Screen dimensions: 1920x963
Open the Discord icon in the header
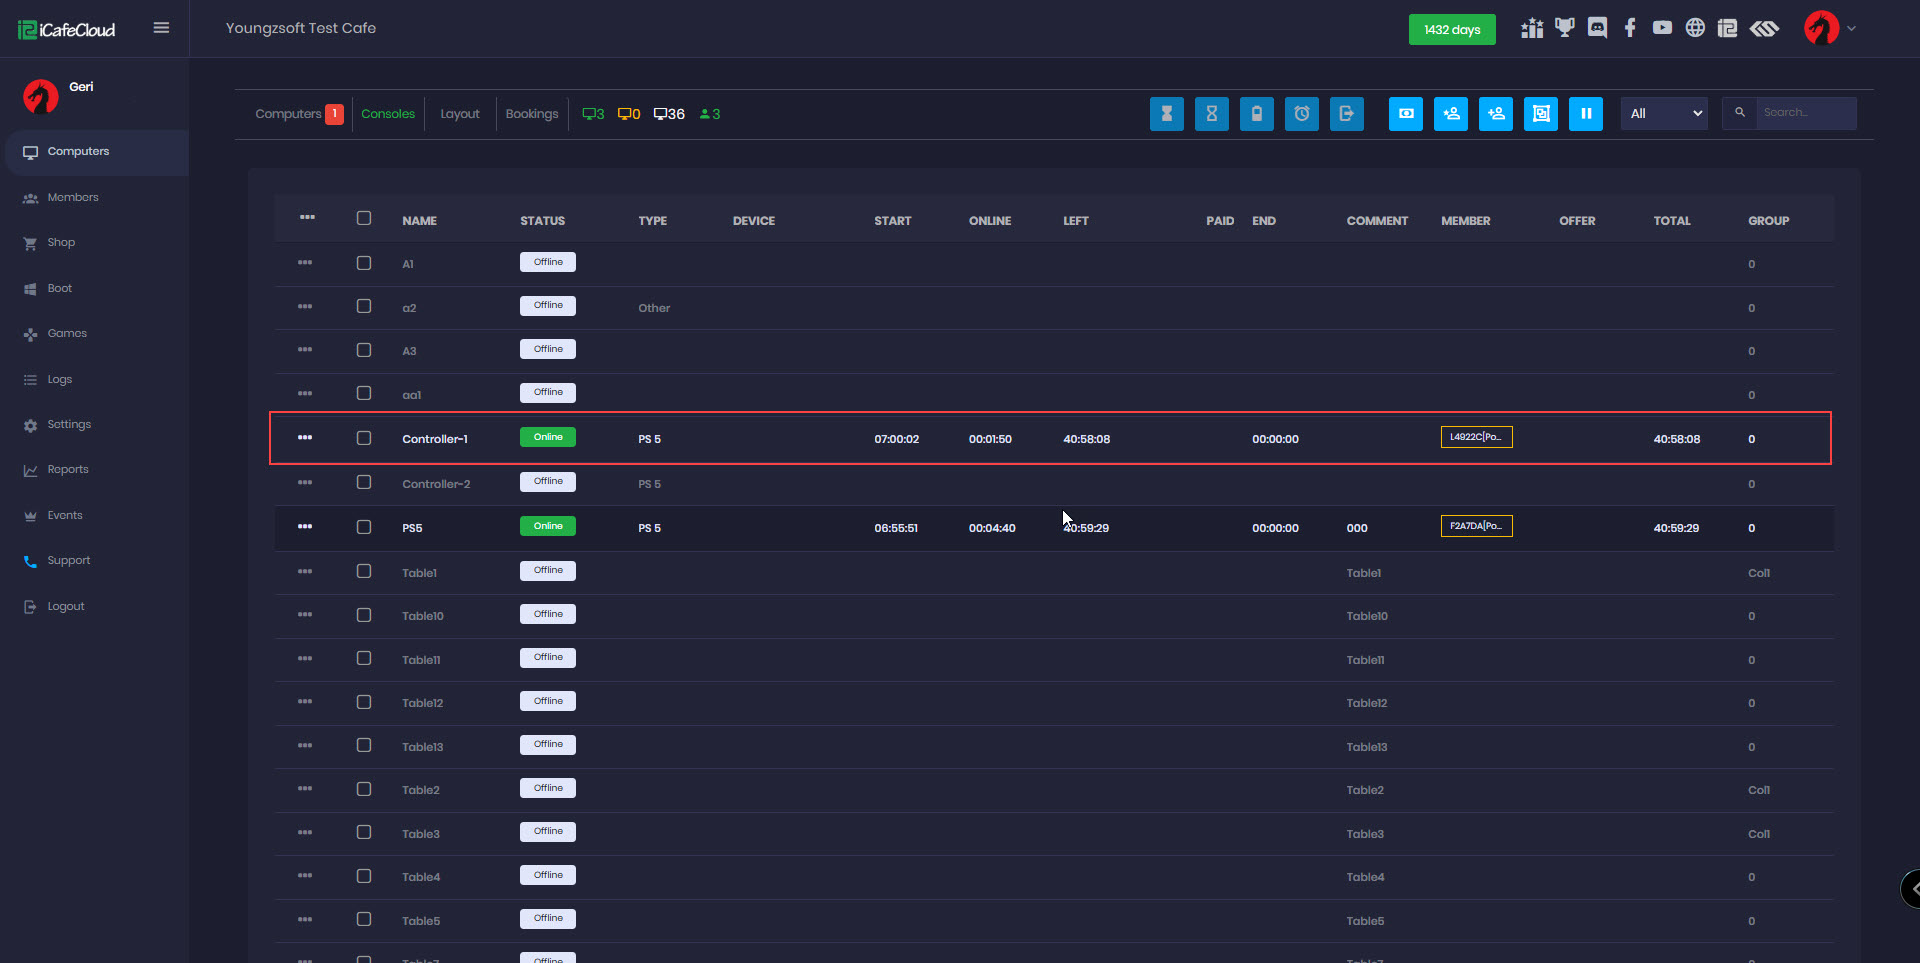(x=1597, y=28)
